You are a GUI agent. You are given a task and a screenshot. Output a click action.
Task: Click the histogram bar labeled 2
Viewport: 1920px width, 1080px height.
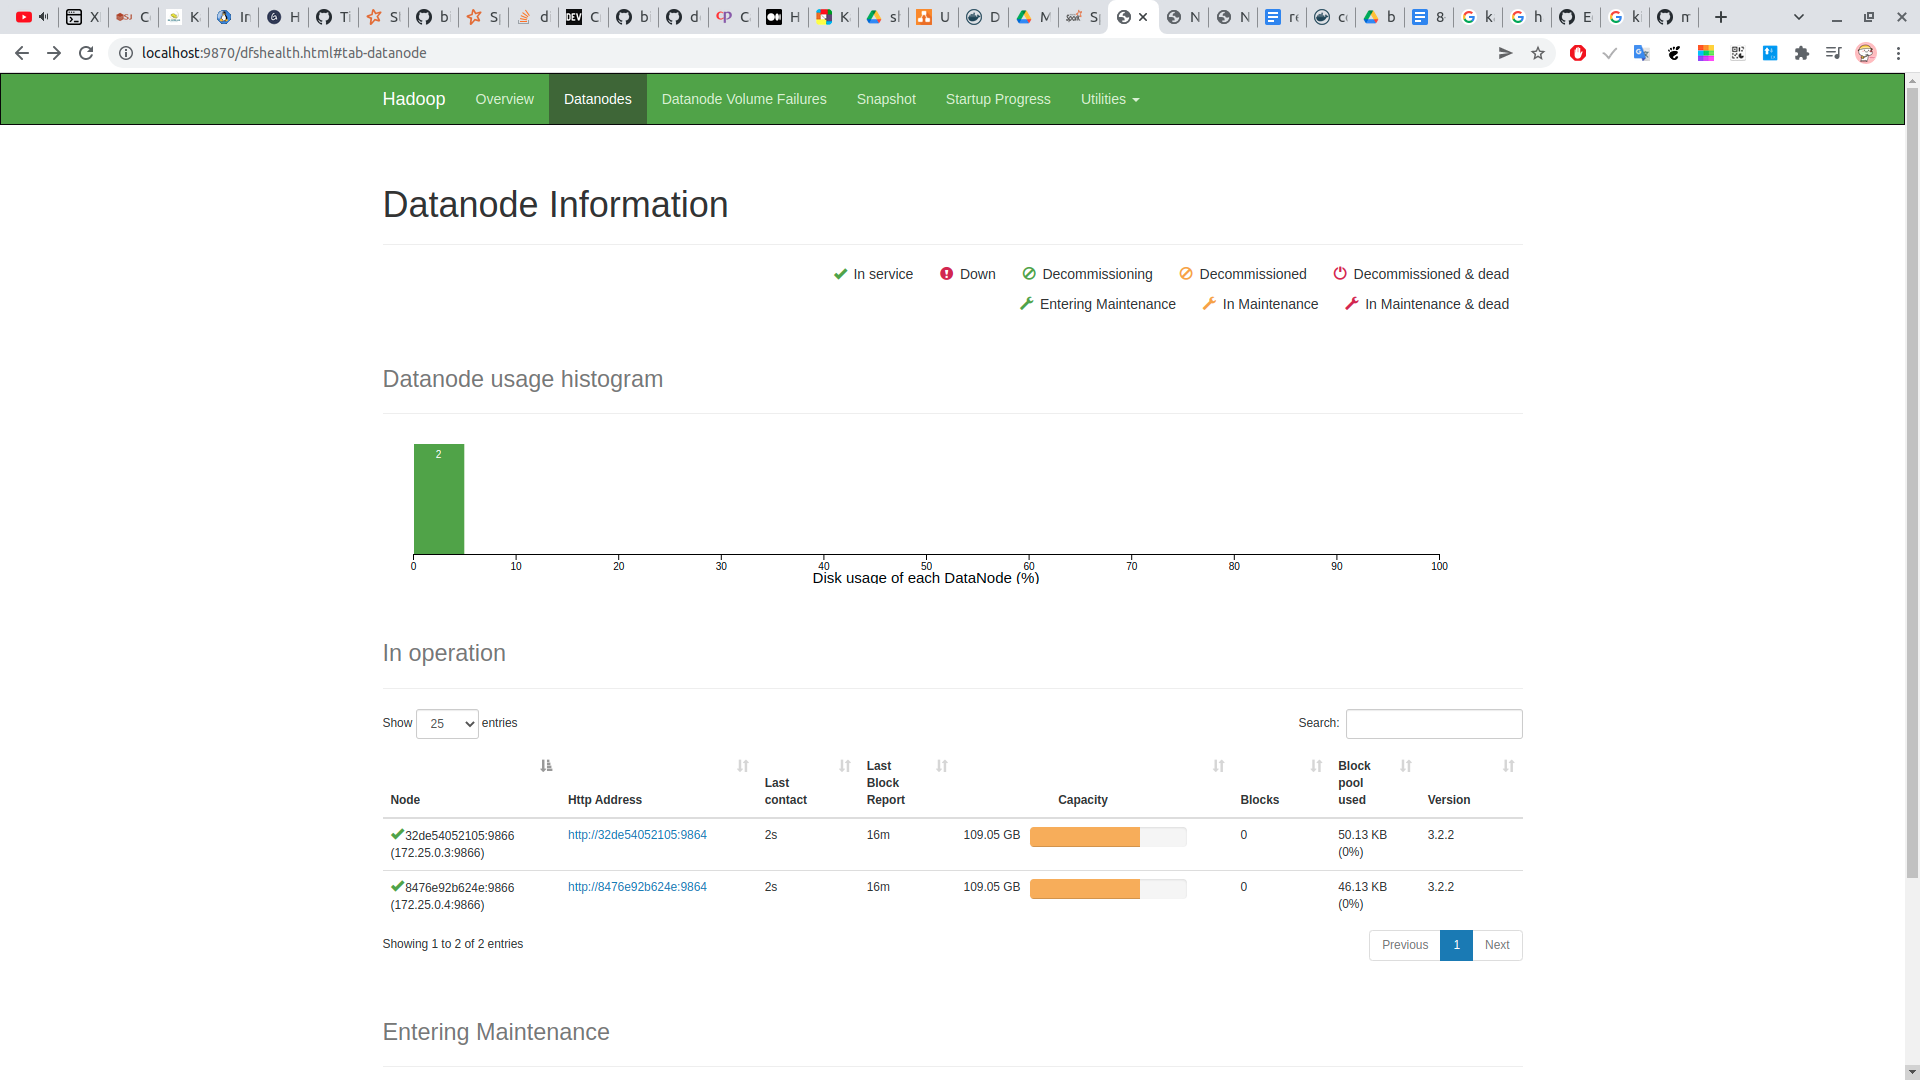point(439,499)
